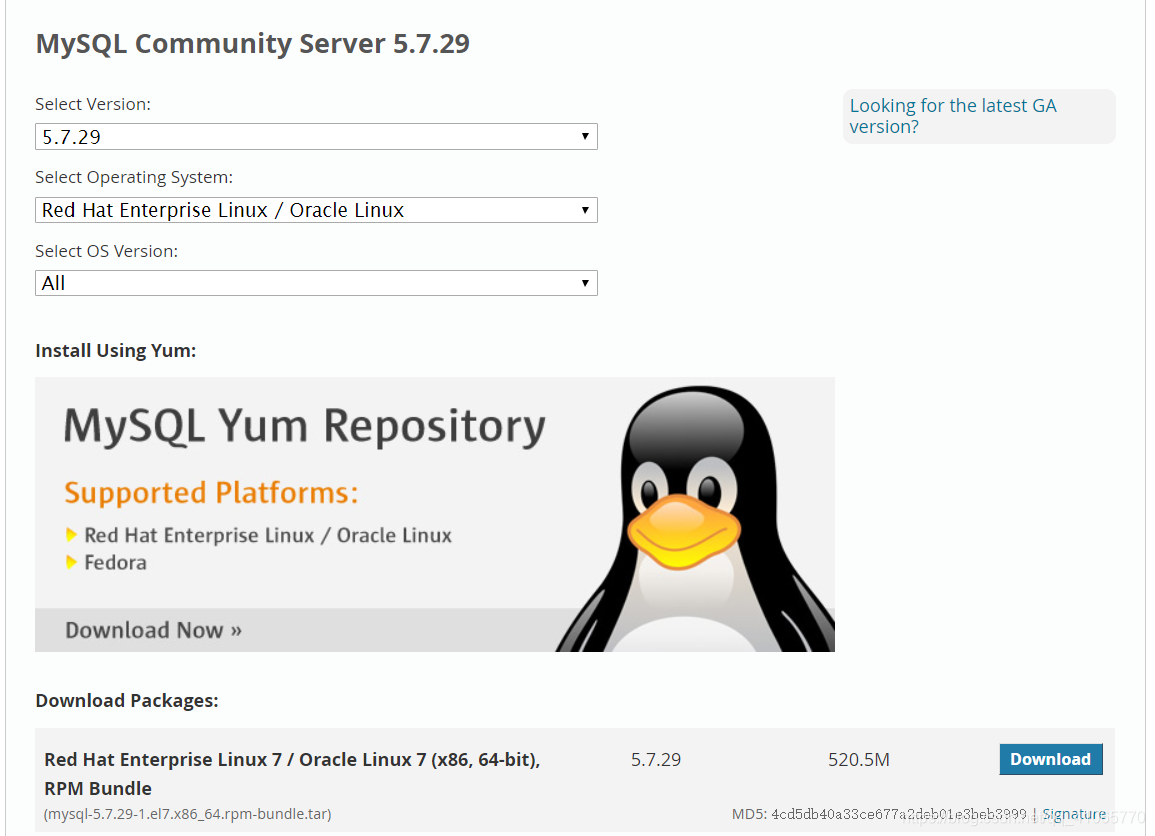Click the Download Now » banner link
Image resolution: width=1155 pixels, height=836 pixels.
(153, 630)
